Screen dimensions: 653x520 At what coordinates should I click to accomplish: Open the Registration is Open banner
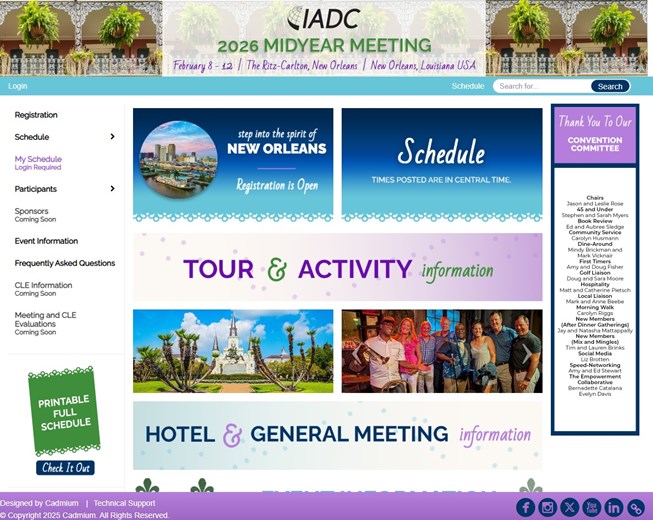point(233,165)
